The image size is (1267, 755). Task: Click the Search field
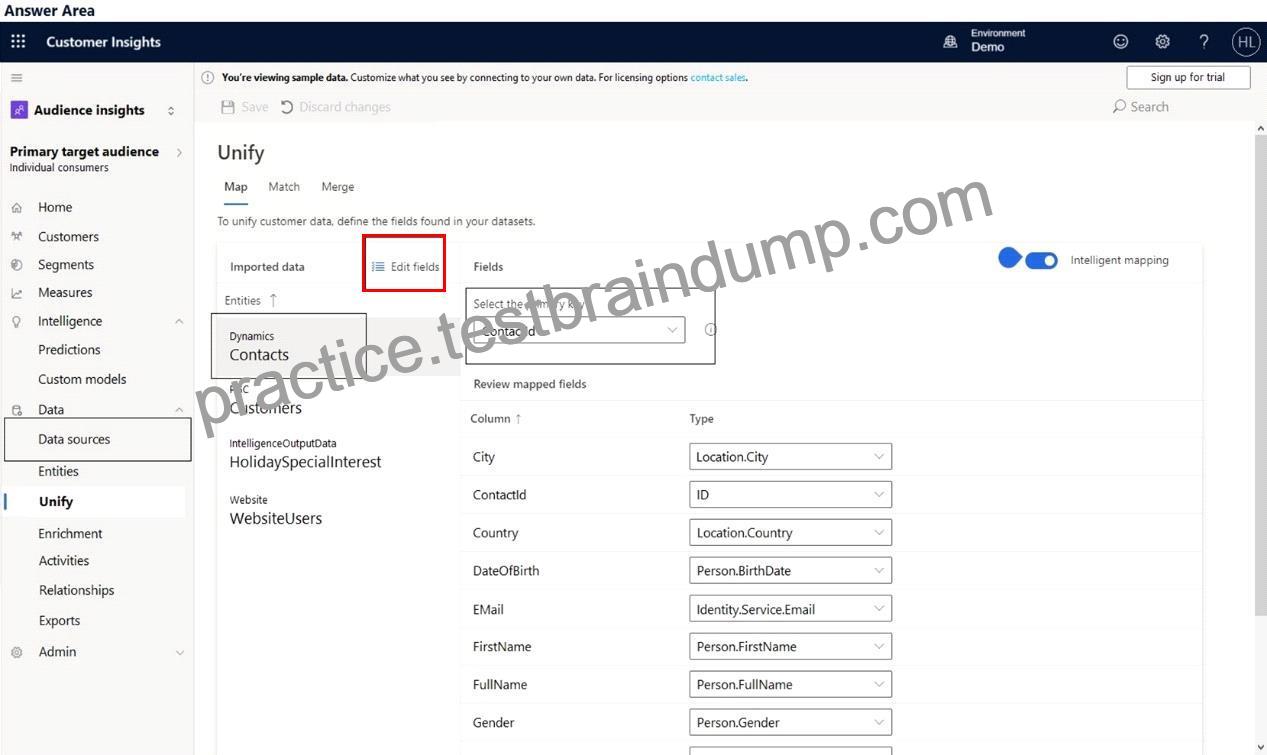(1141, 107)
